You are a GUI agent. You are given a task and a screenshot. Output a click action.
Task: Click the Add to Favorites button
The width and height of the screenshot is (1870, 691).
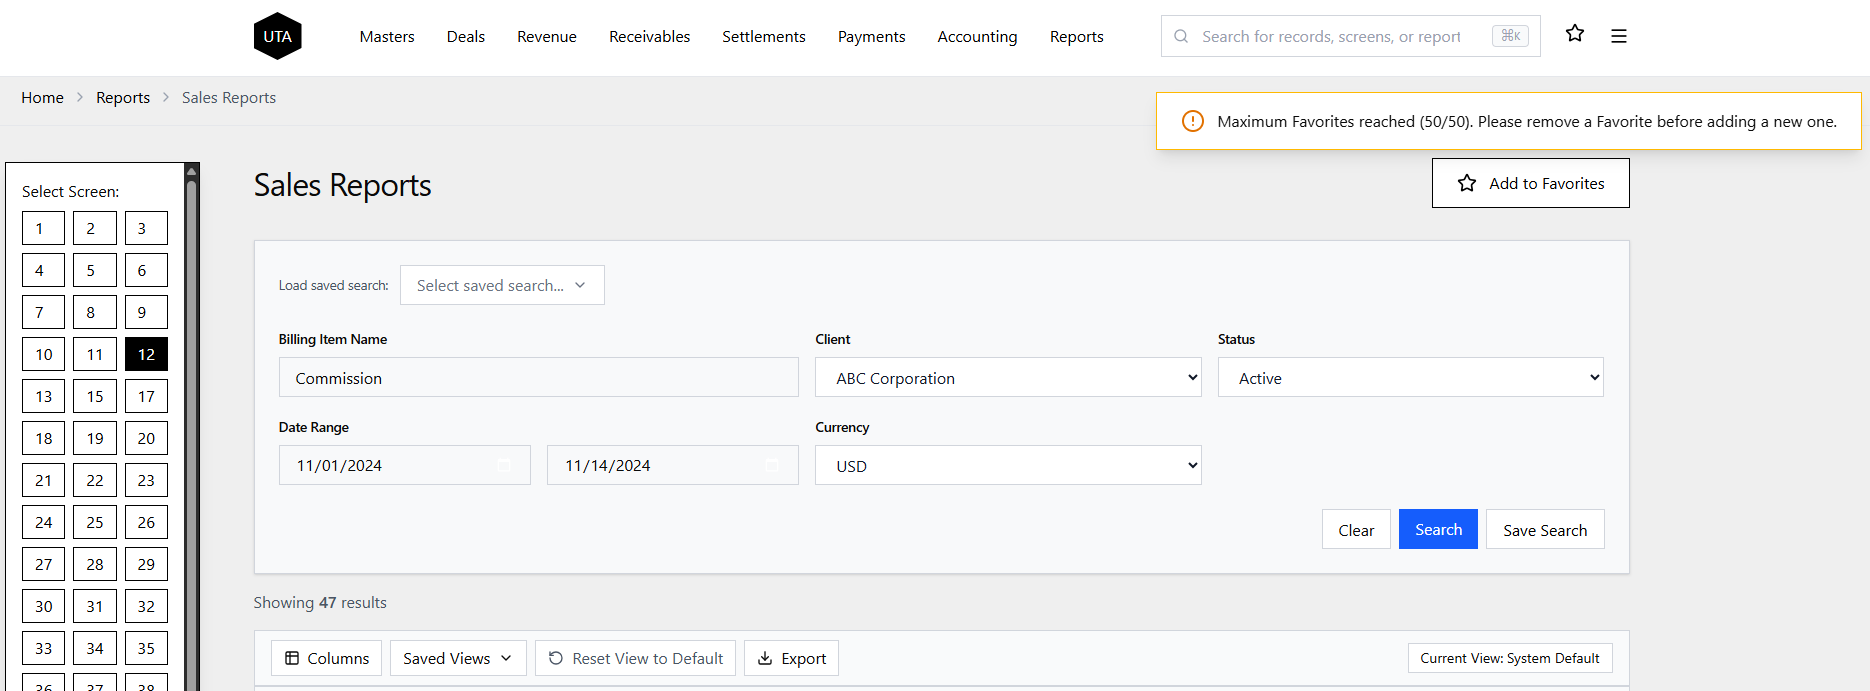[1530, 183]
